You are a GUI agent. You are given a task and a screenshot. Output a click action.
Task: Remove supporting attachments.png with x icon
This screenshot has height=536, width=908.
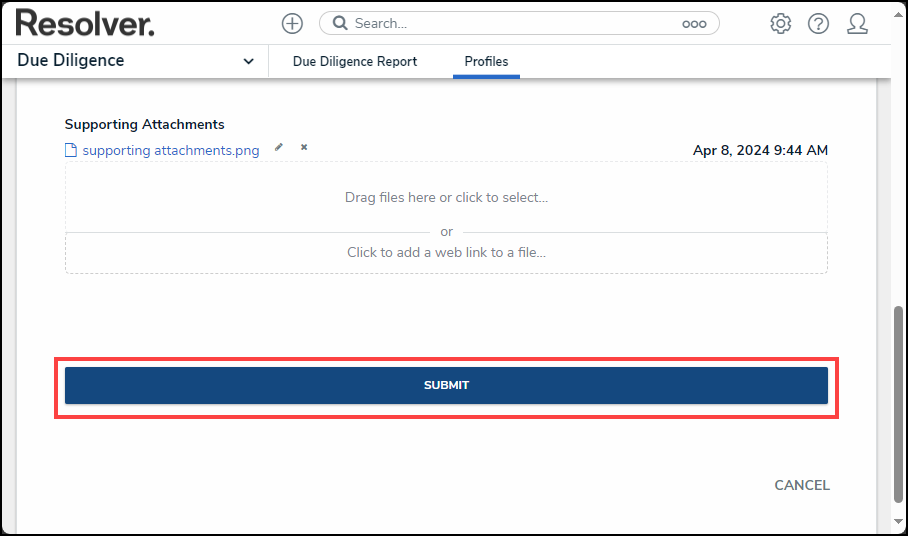(304, 147)
